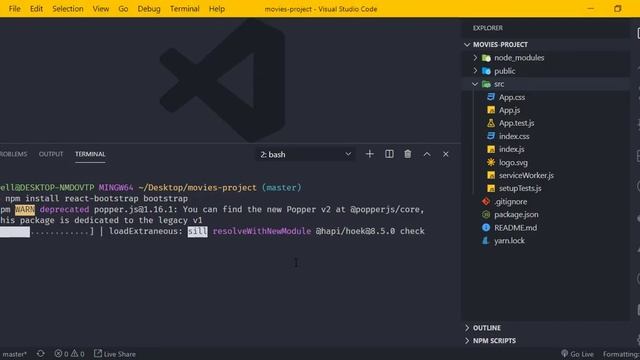The height and width of the screenshot is (360, 640).
Task: Close the terminal panel
Action: click(446, 154)
